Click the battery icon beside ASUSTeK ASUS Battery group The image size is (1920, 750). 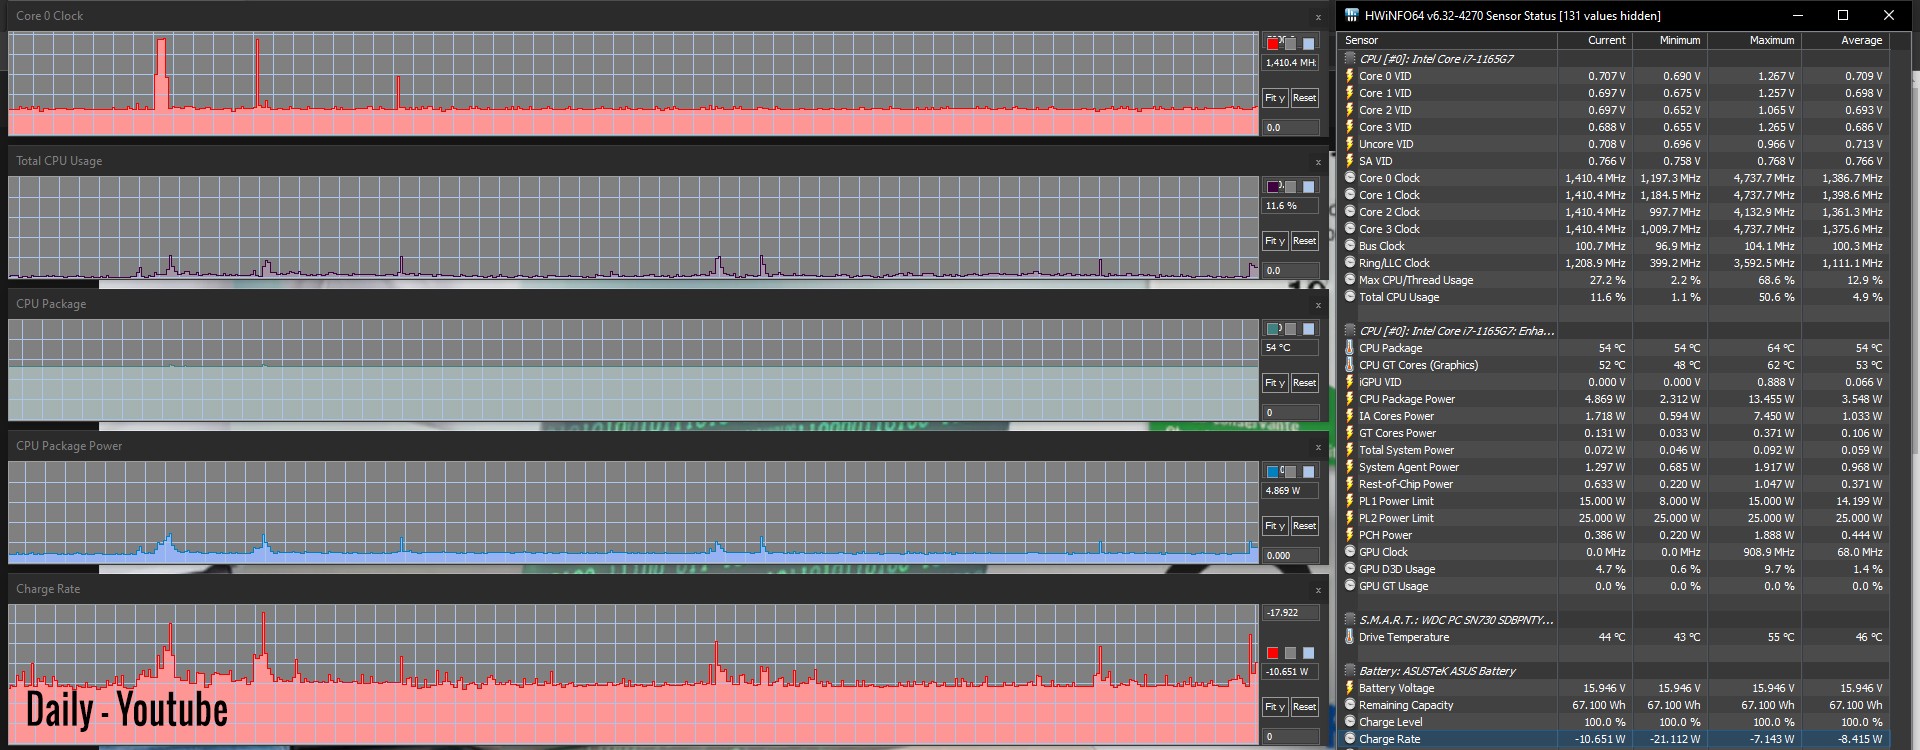tap(1350, 671)
